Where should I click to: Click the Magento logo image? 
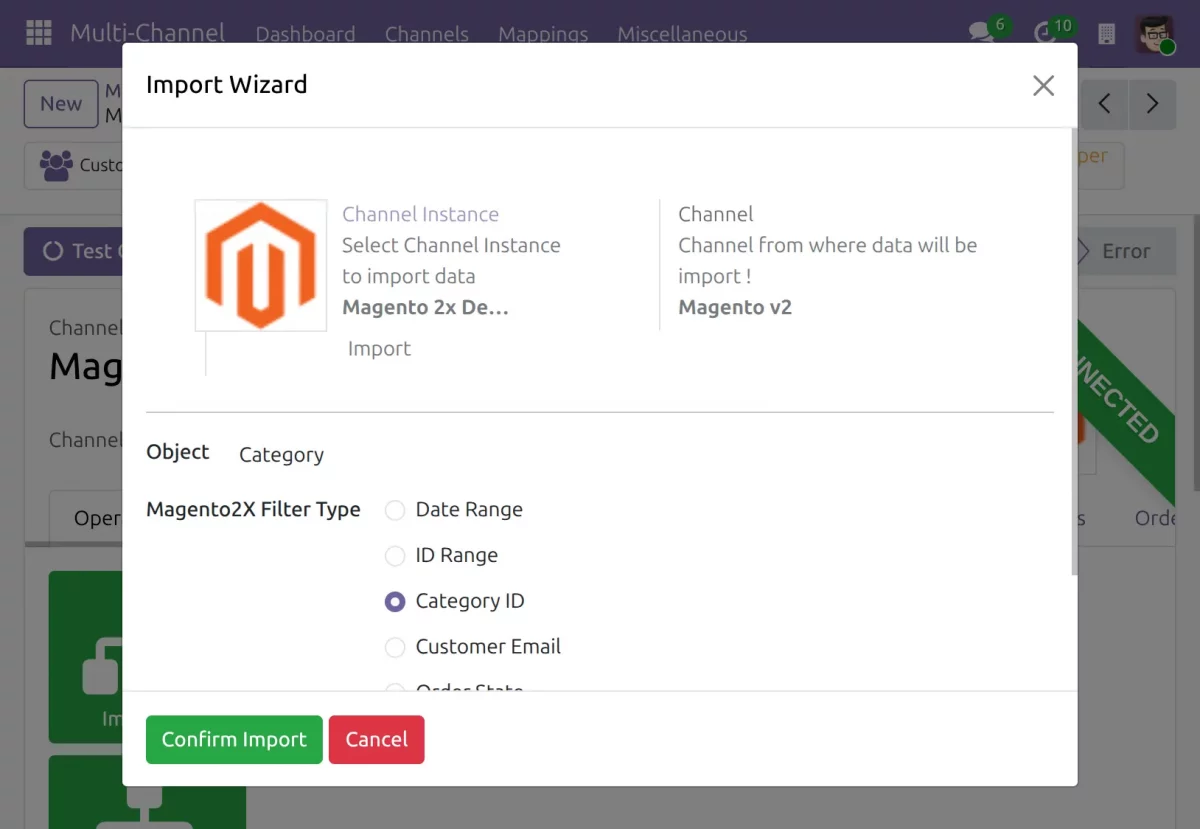tap(261, 265)
